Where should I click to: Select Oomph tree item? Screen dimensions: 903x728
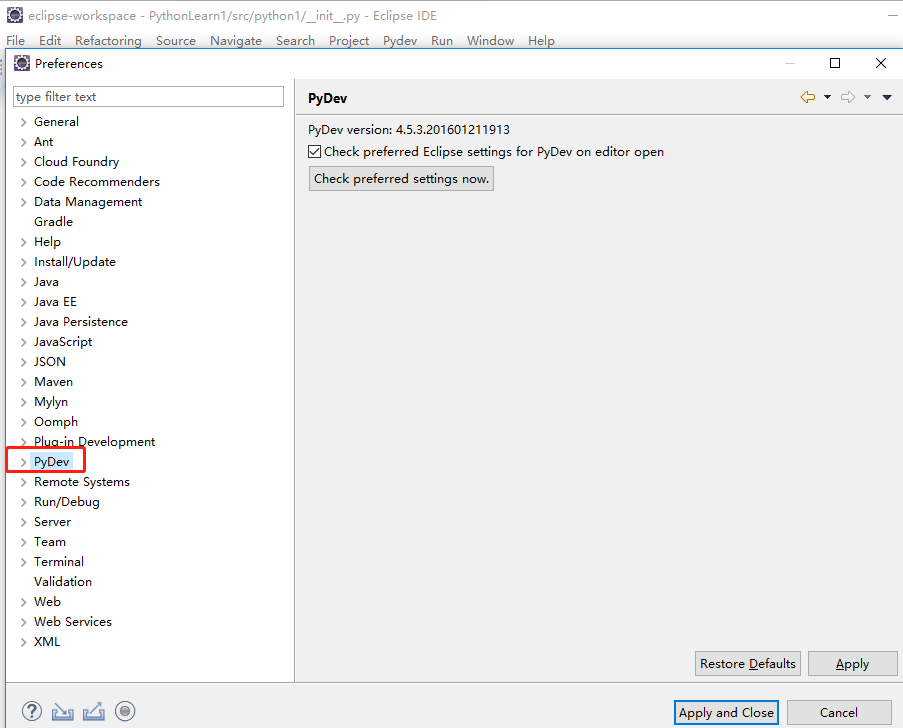tap(56, 422)
